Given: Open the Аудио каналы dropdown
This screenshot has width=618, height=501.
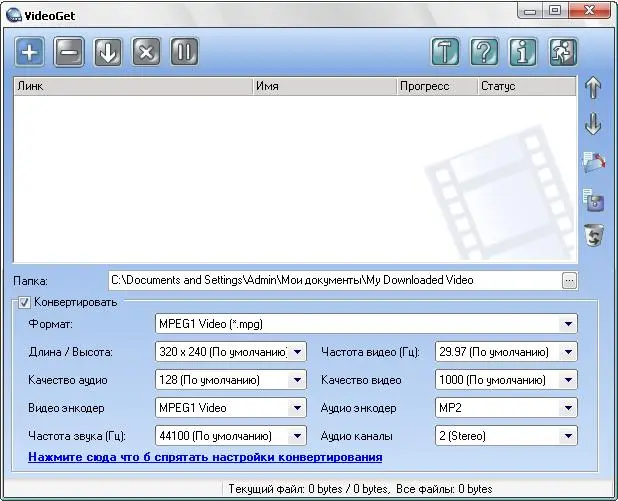Looking at the screenshot, I should (568, 436).
